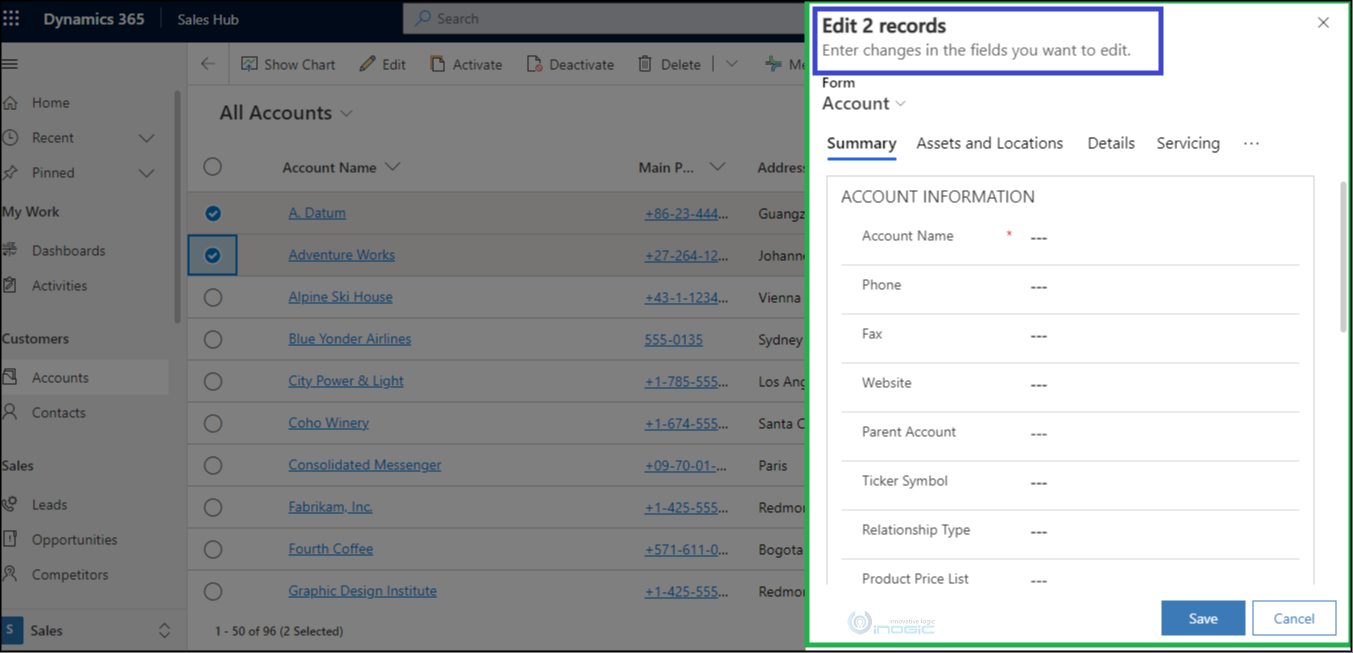1353x653 pixels.
Task: Click the Leads icon in sidebar
Action: pos(10,504)
